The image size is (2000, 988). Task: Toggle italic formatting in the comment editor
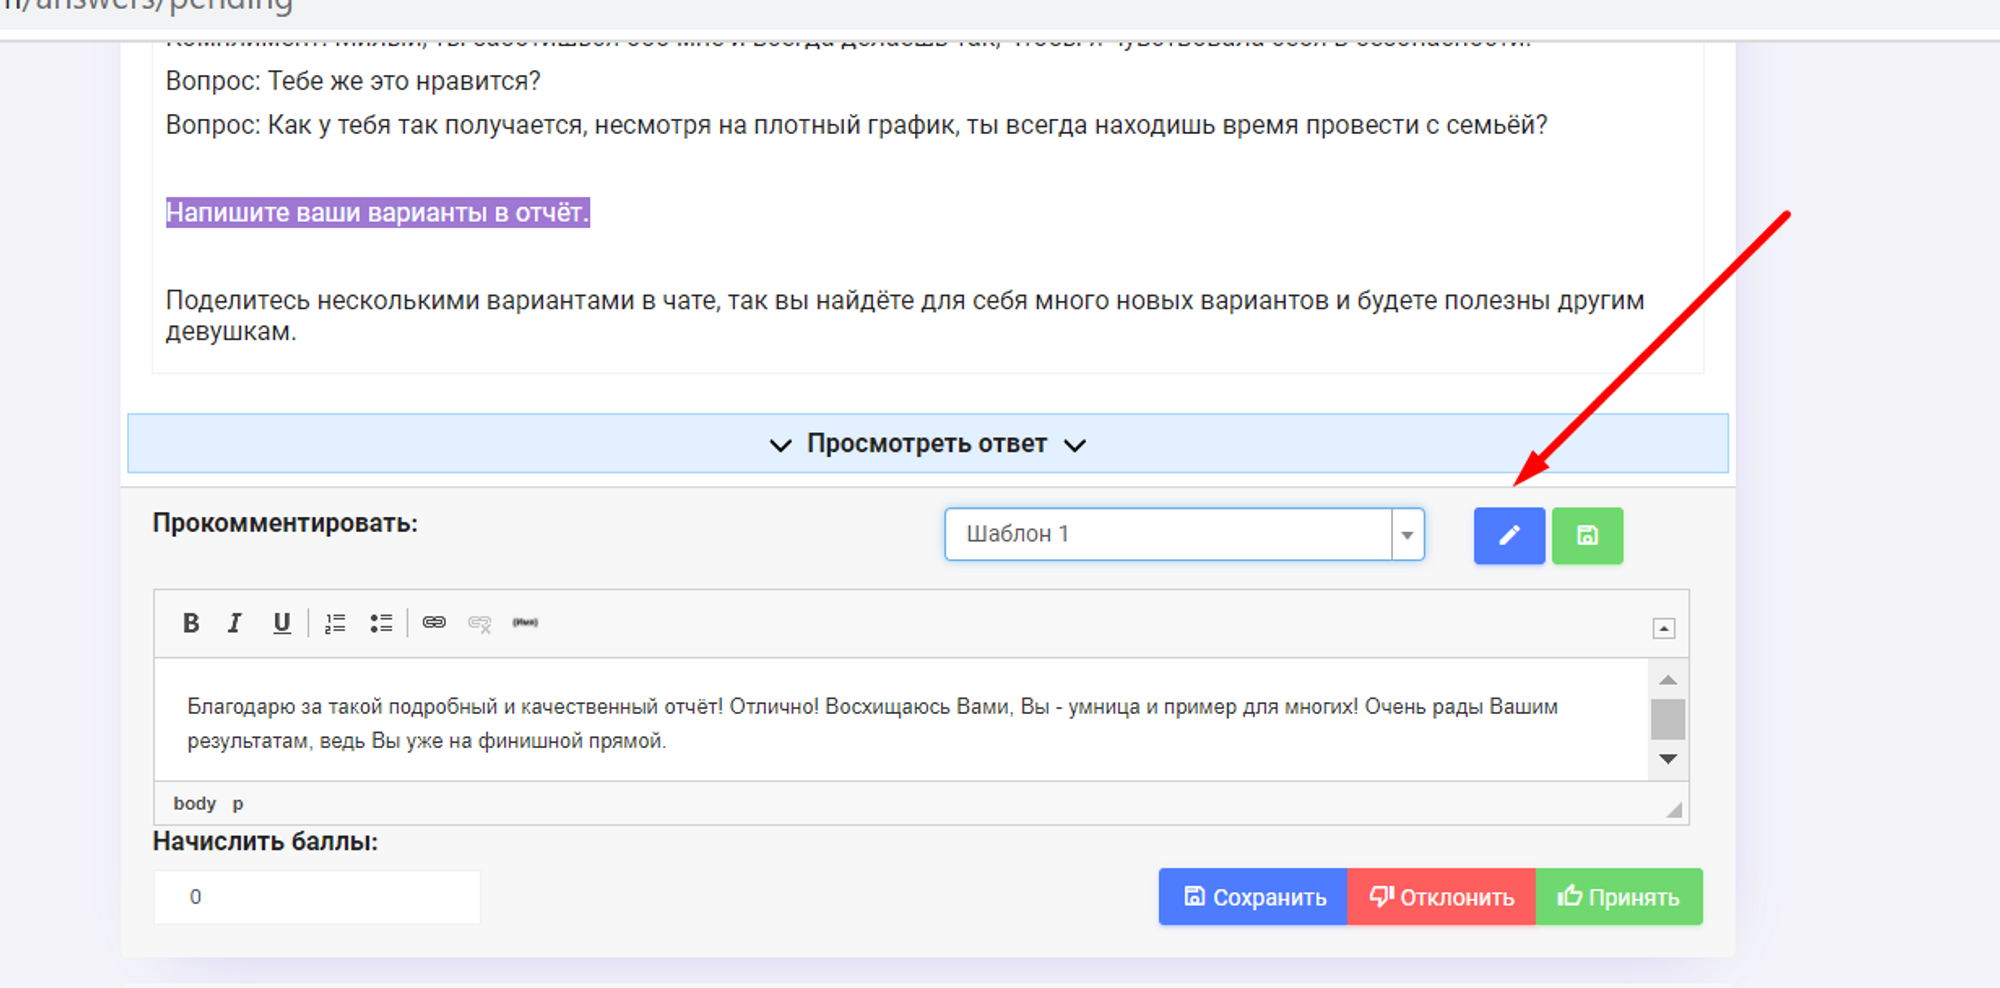235,623
